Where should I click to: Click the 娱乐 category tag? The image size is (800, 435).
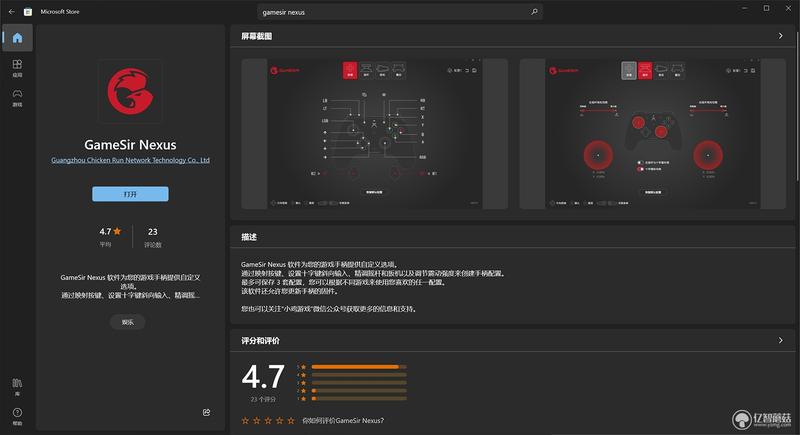[128, 322]
